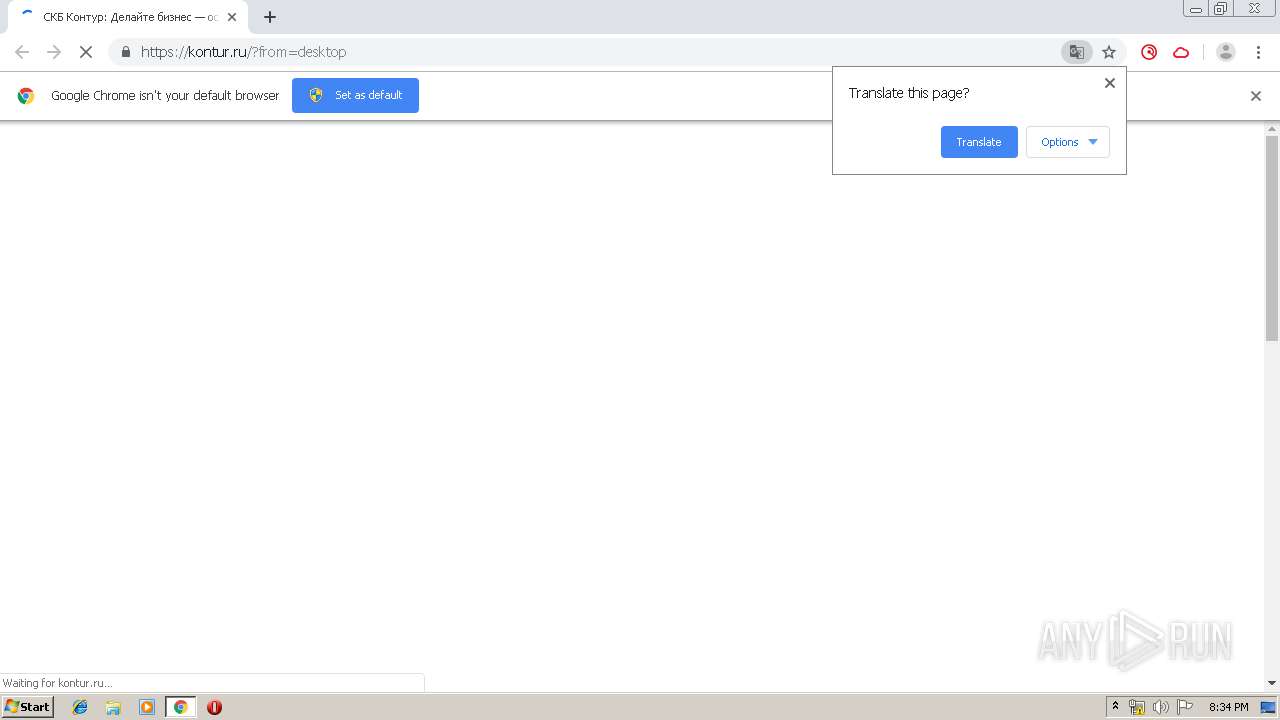The width and height of the screenshot is (1280, 720).
Task: Open the volume tray icon
Action: [x=1161, y=707]
